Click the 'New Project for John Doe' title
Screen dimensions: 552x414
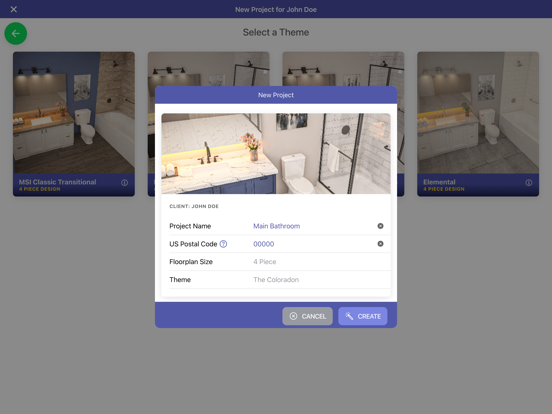point(276,10)
